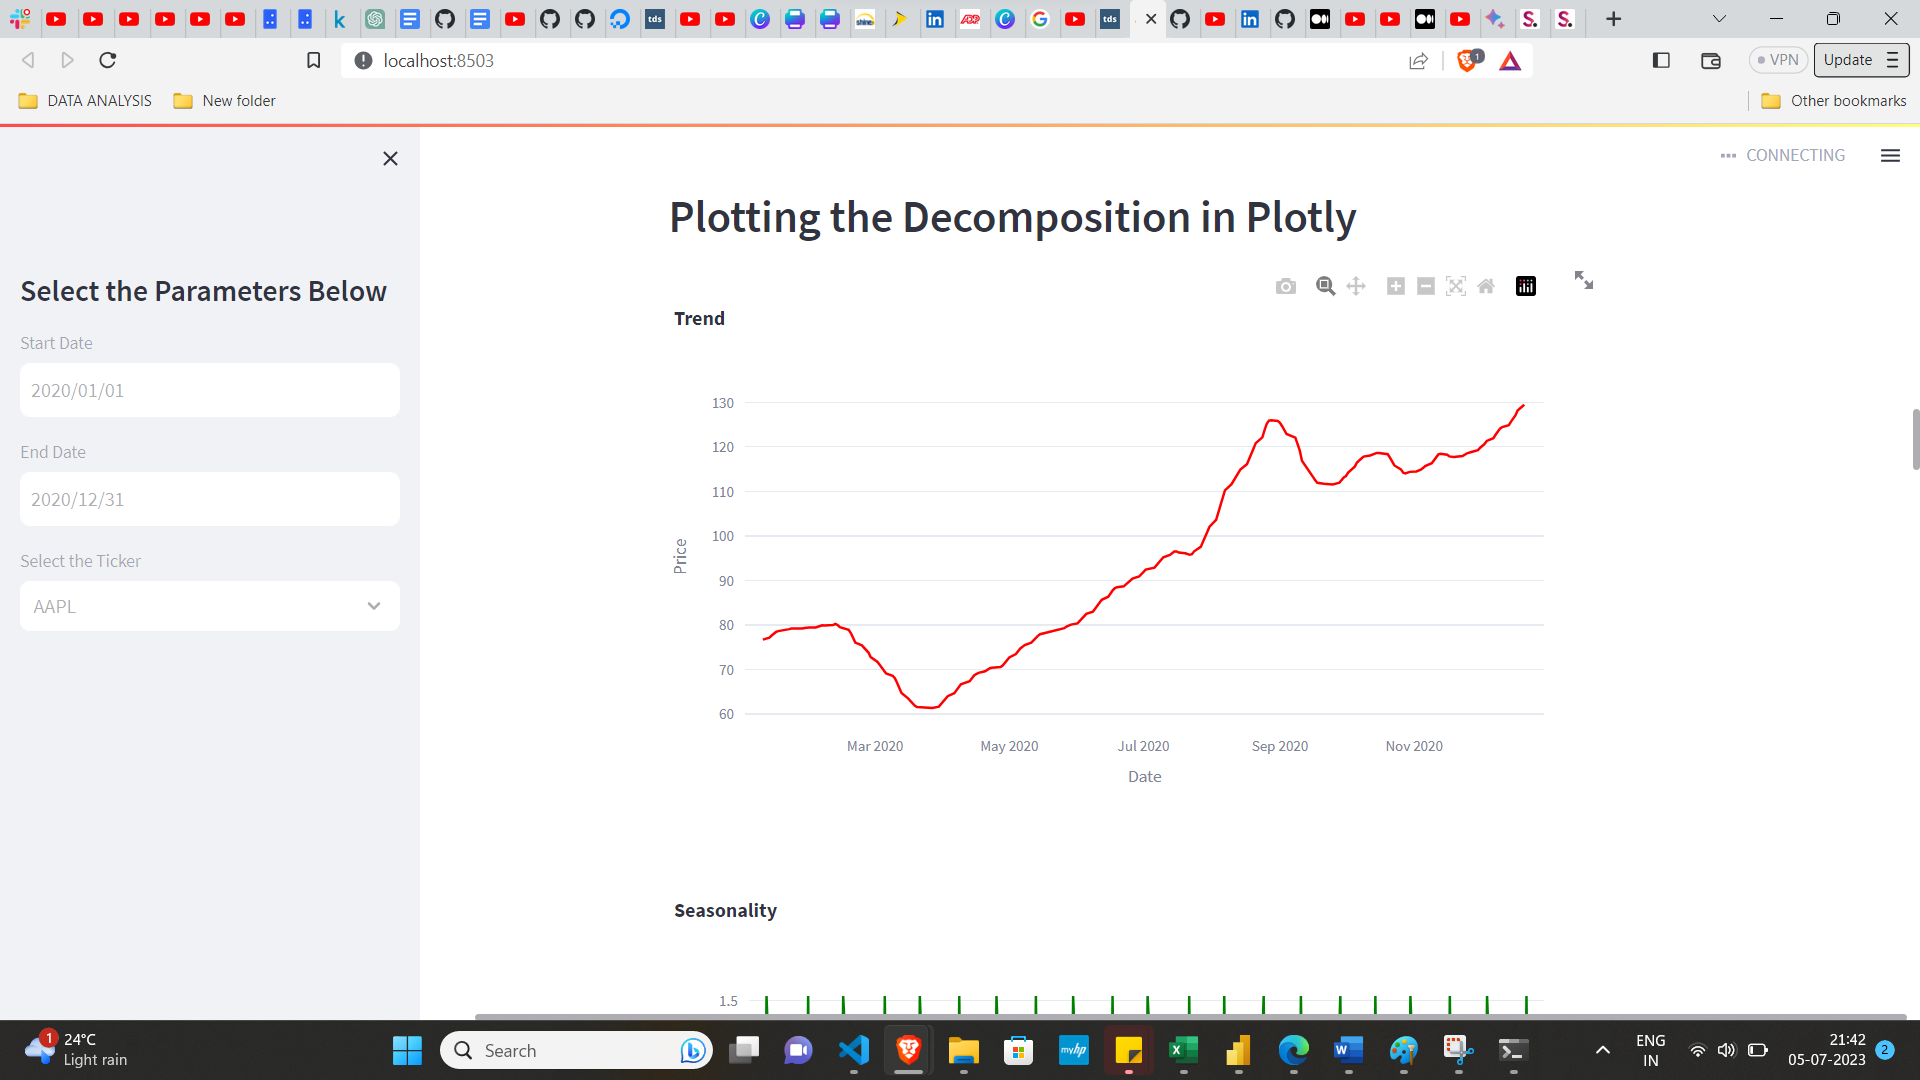Zoom out on the Trend chart
1920x1080 pixels.
click(1426, 286)
